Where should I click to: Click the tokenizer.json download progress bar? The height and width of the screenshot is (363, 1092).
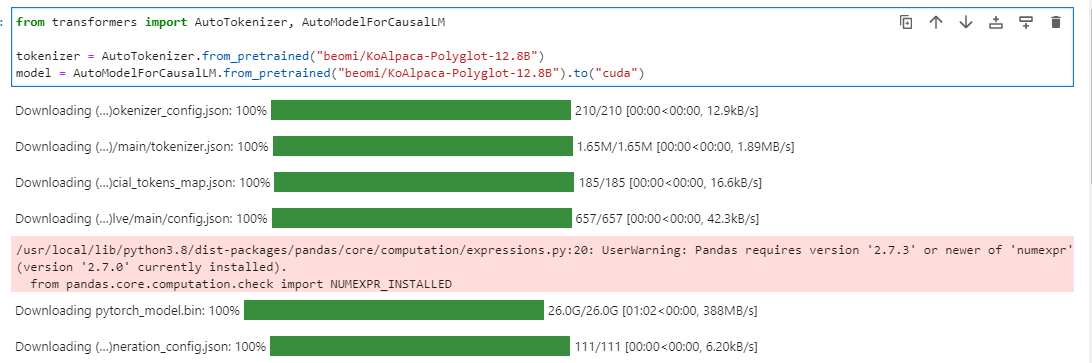pos(423,146)
